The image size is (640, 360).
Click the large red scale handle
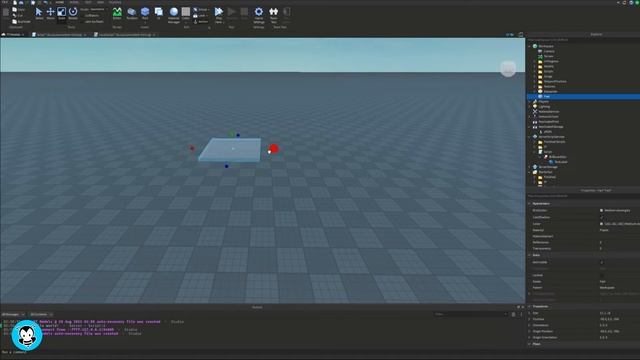coord(273,149)
